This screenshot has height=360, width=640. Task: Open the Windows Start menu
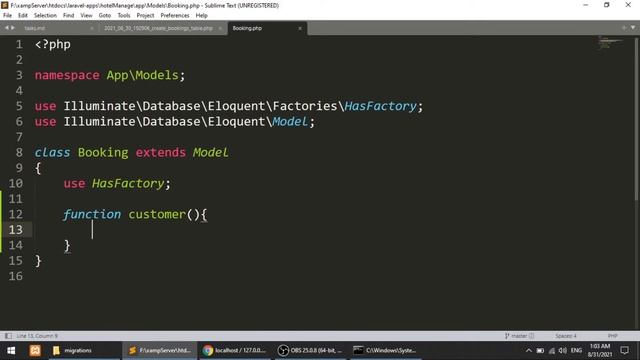[x=11, y=350]
